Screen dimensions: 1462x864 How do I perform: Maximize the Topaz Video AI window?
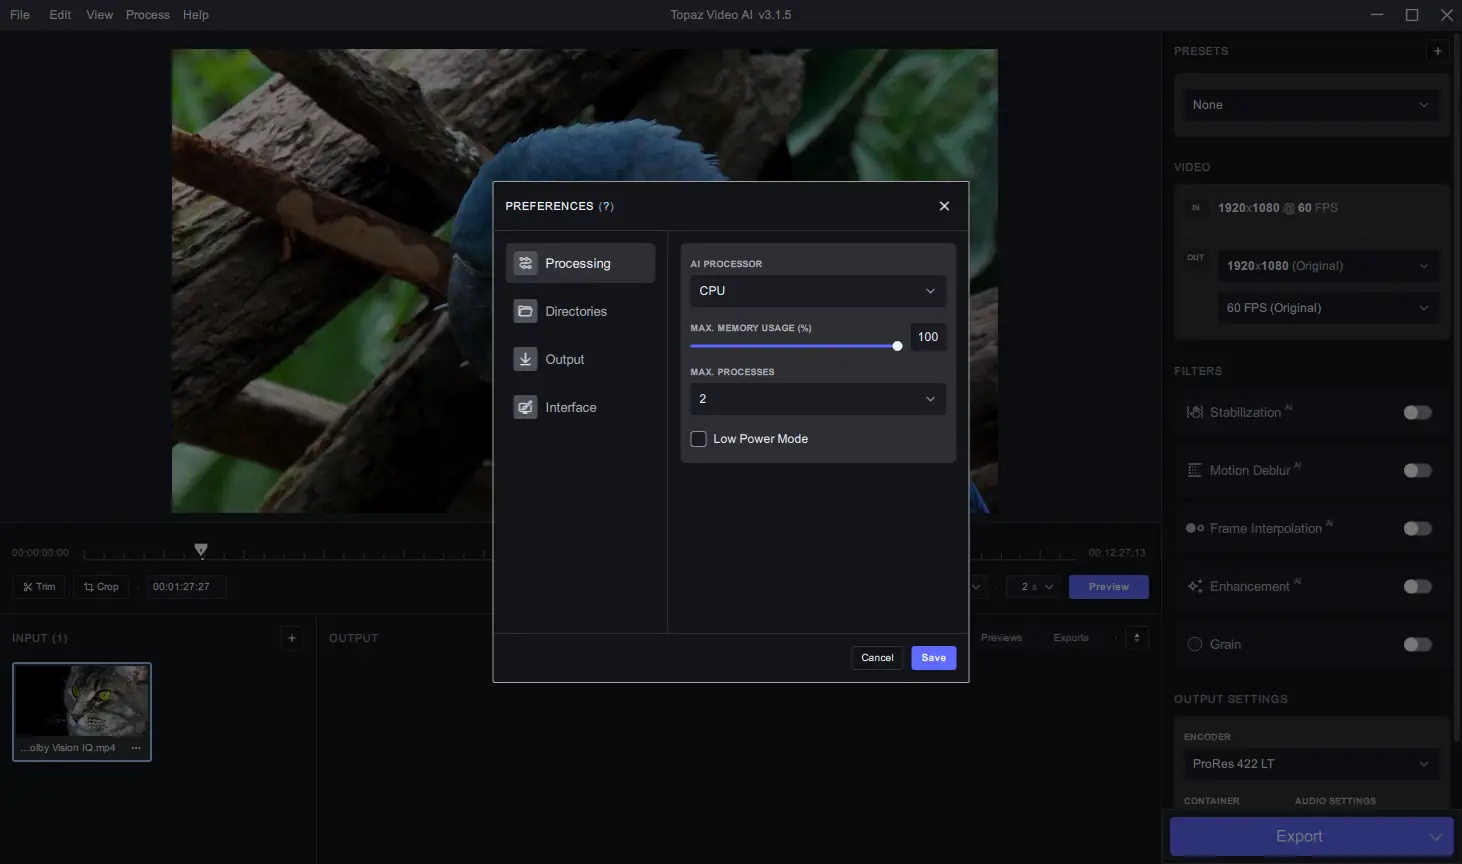1412,15
